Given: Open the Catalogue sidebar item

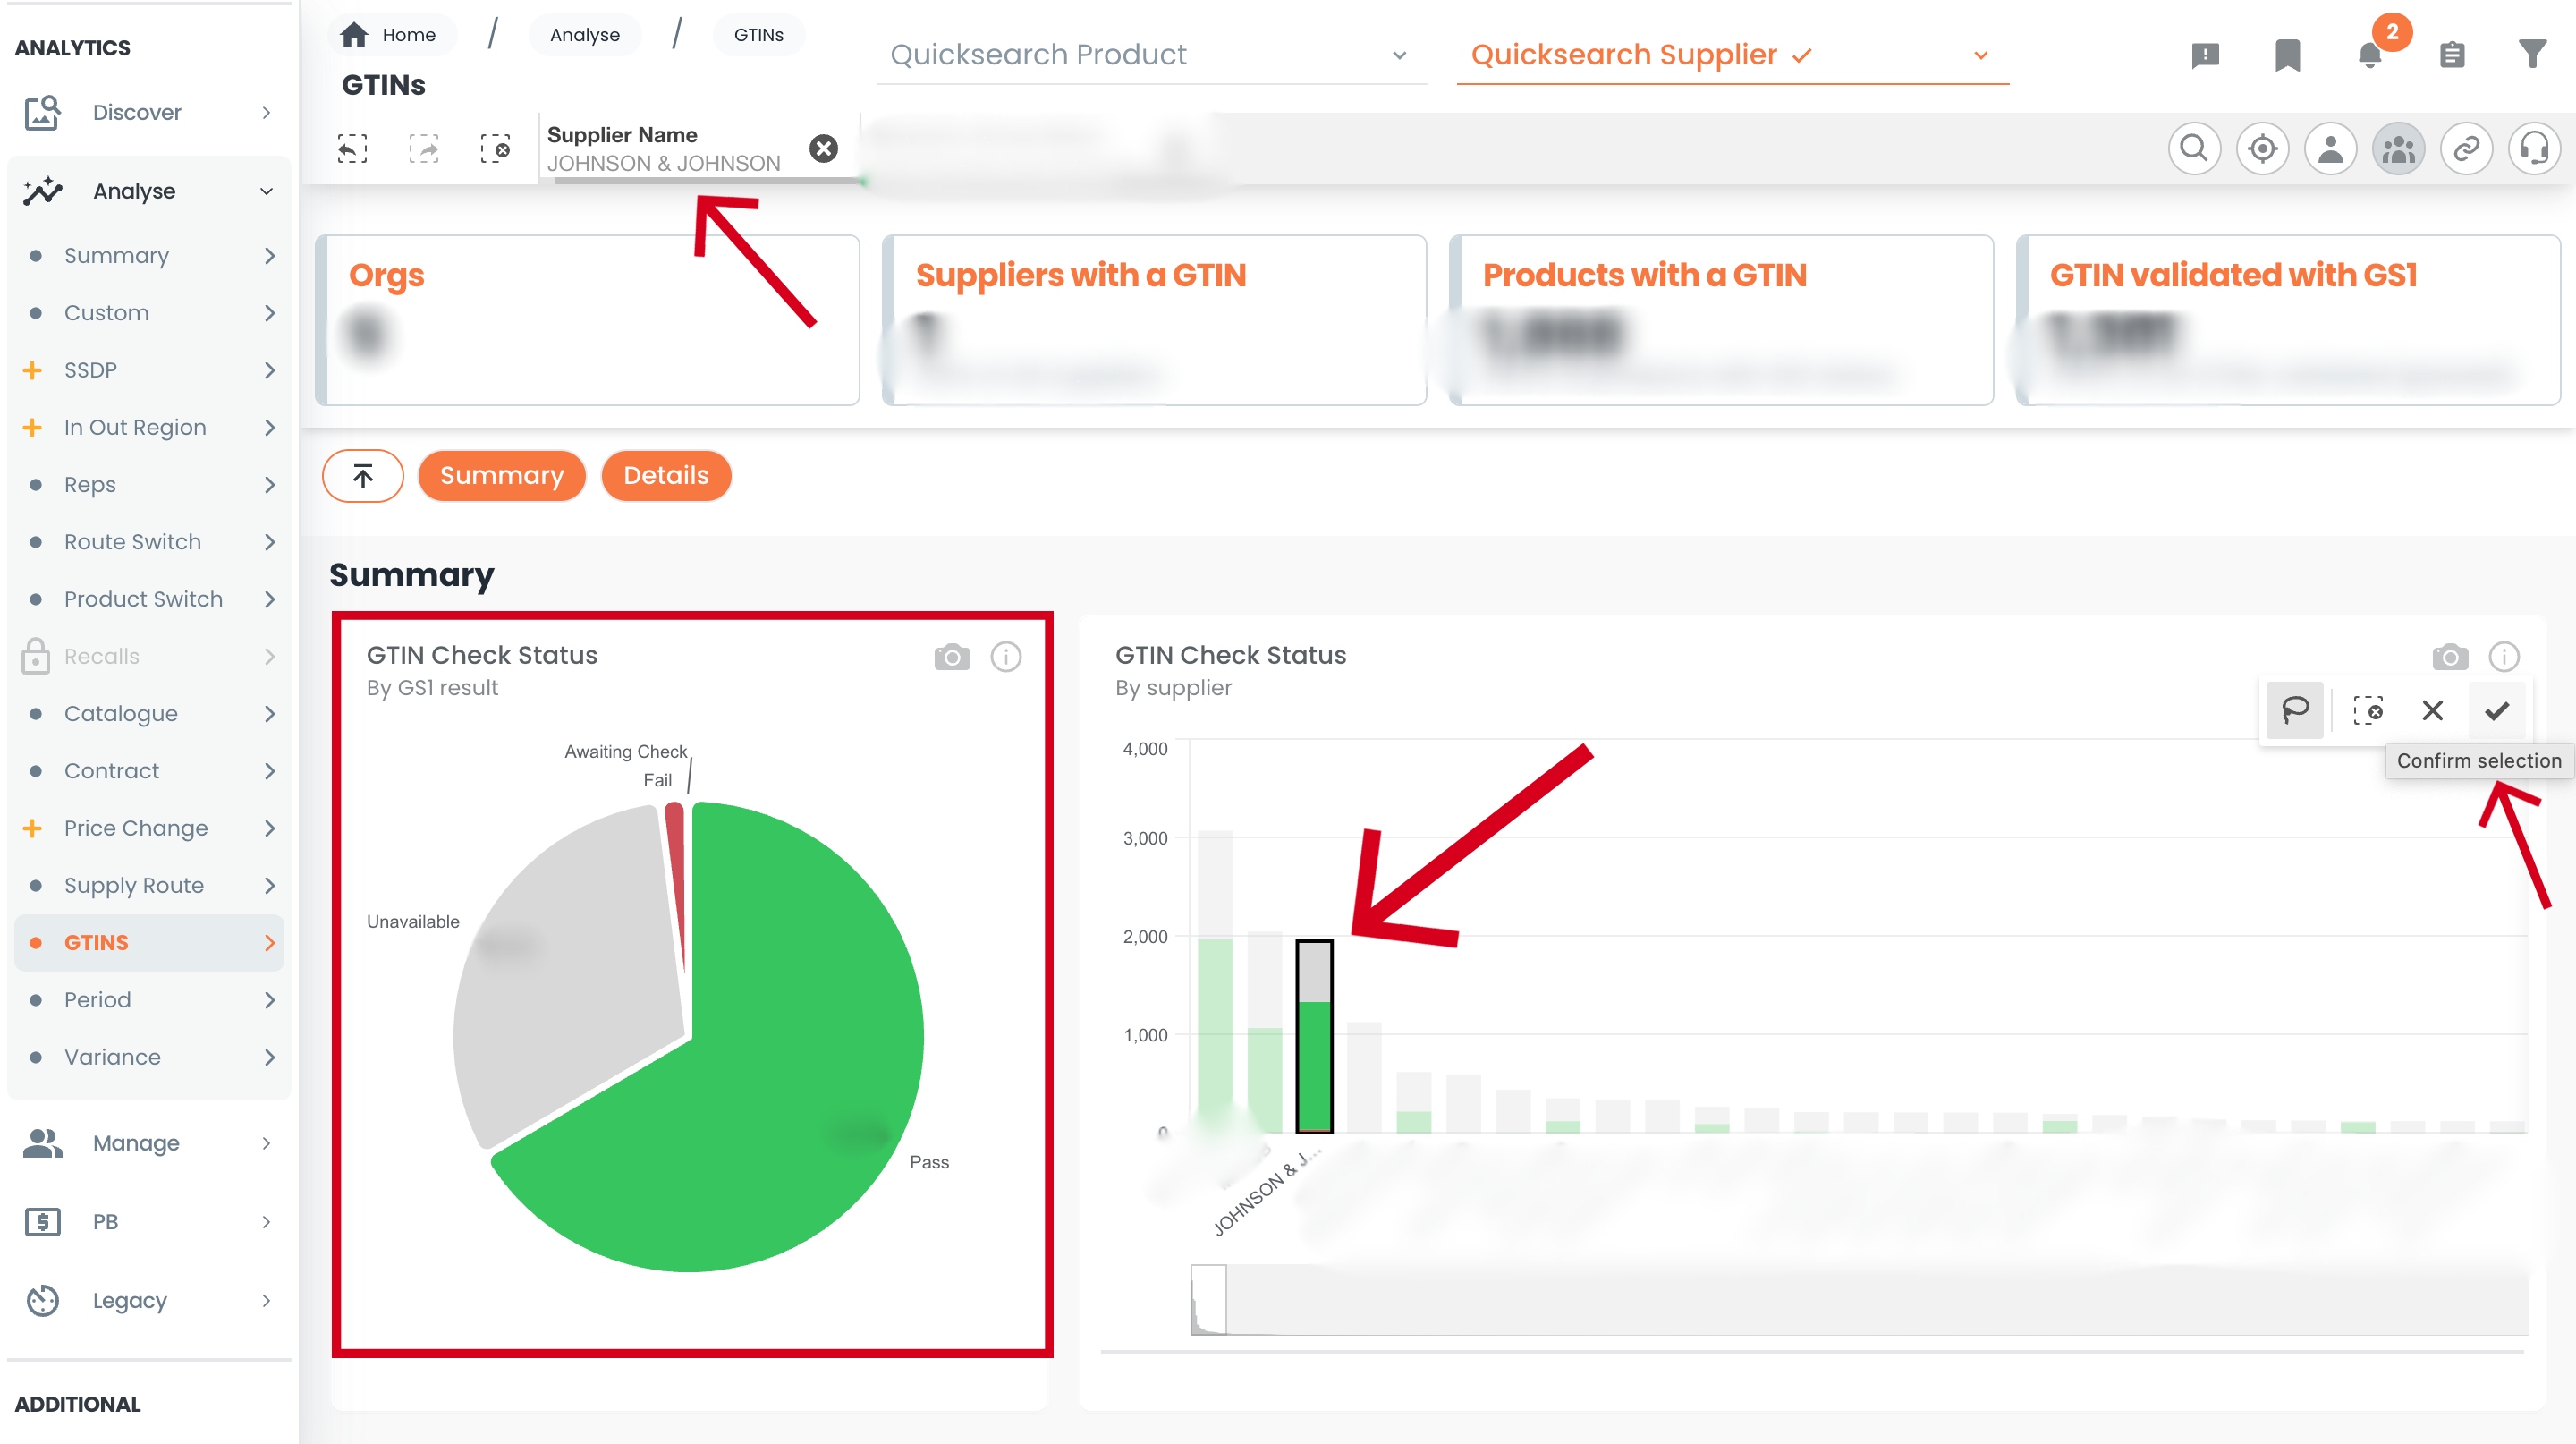Looking at the screenshot, I should click(148, 714).
